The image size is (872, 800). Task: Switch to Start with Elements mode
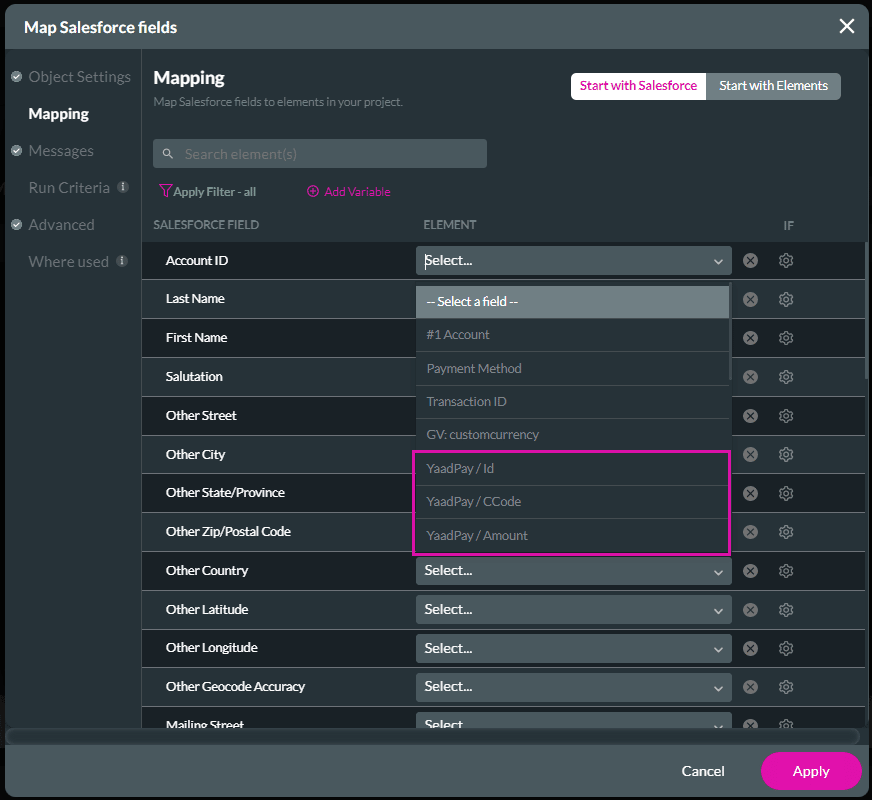pyautogui.click(x=773, y=86)
